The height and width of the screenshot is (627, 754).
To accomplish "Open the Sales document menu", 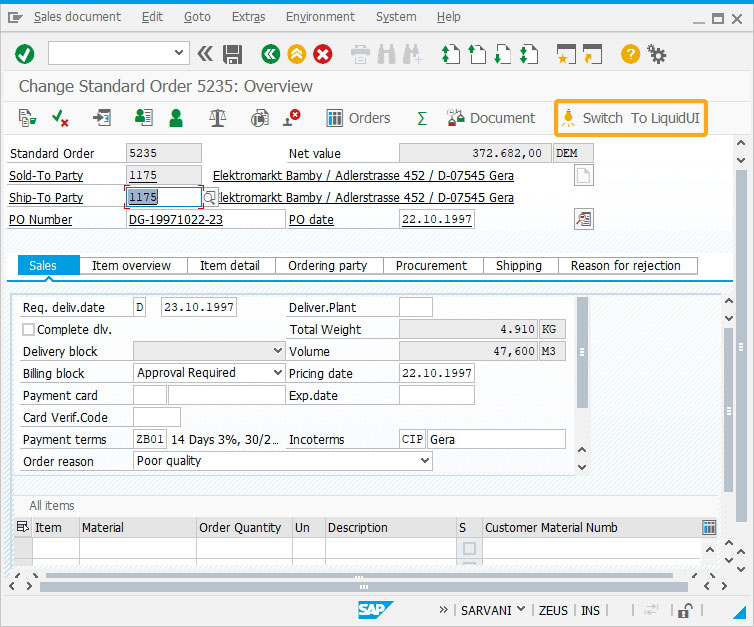I will (x=77, y=17).
